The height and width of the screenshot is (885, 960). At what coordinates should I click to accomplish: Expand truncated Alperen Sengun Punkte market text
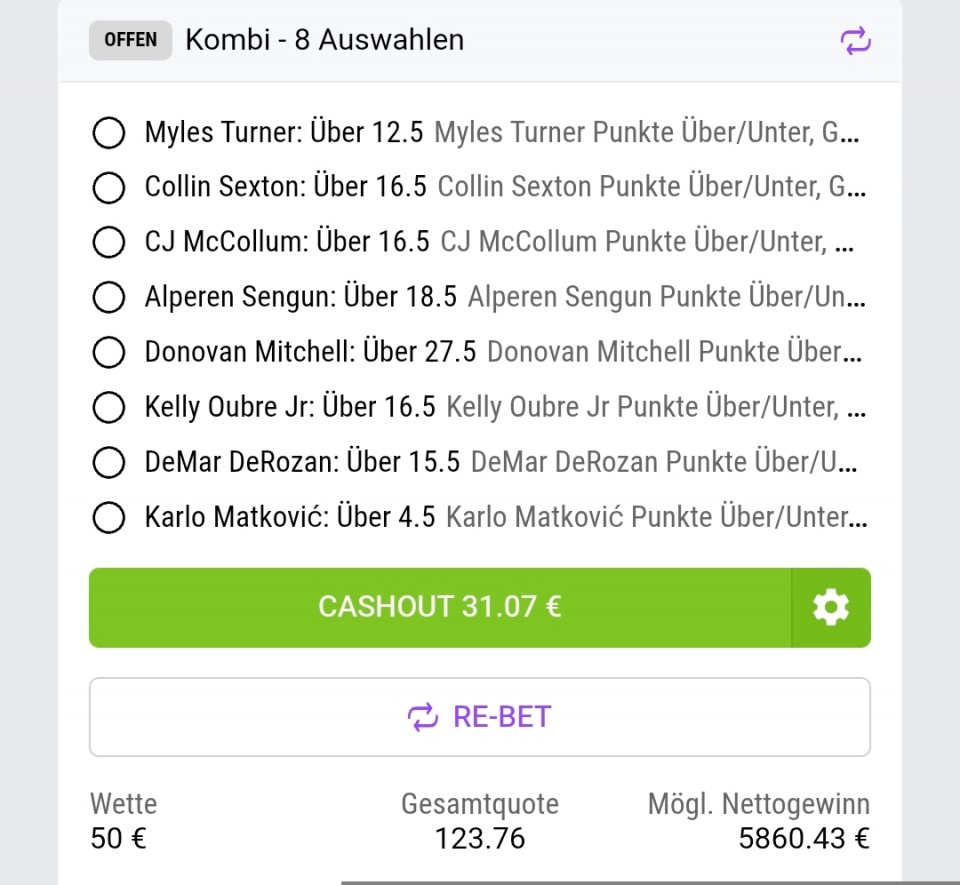666,297
